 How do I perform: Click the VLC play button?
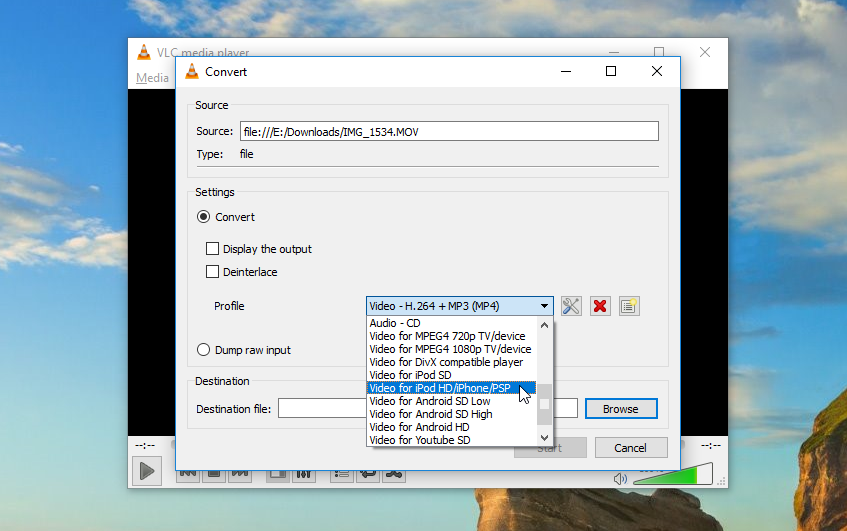point(147,471)
